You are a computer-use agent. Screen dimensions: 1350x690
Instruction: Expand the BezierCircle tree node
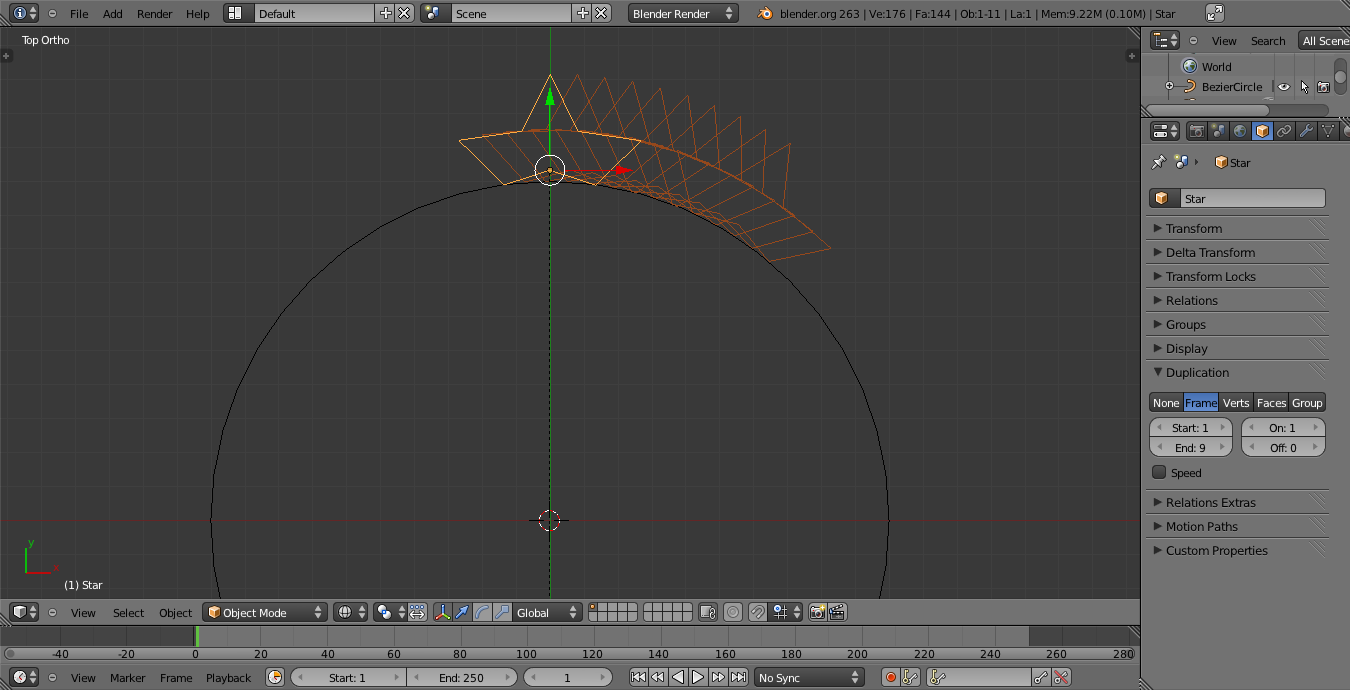pyautogui.click(x=1169, y=87)
